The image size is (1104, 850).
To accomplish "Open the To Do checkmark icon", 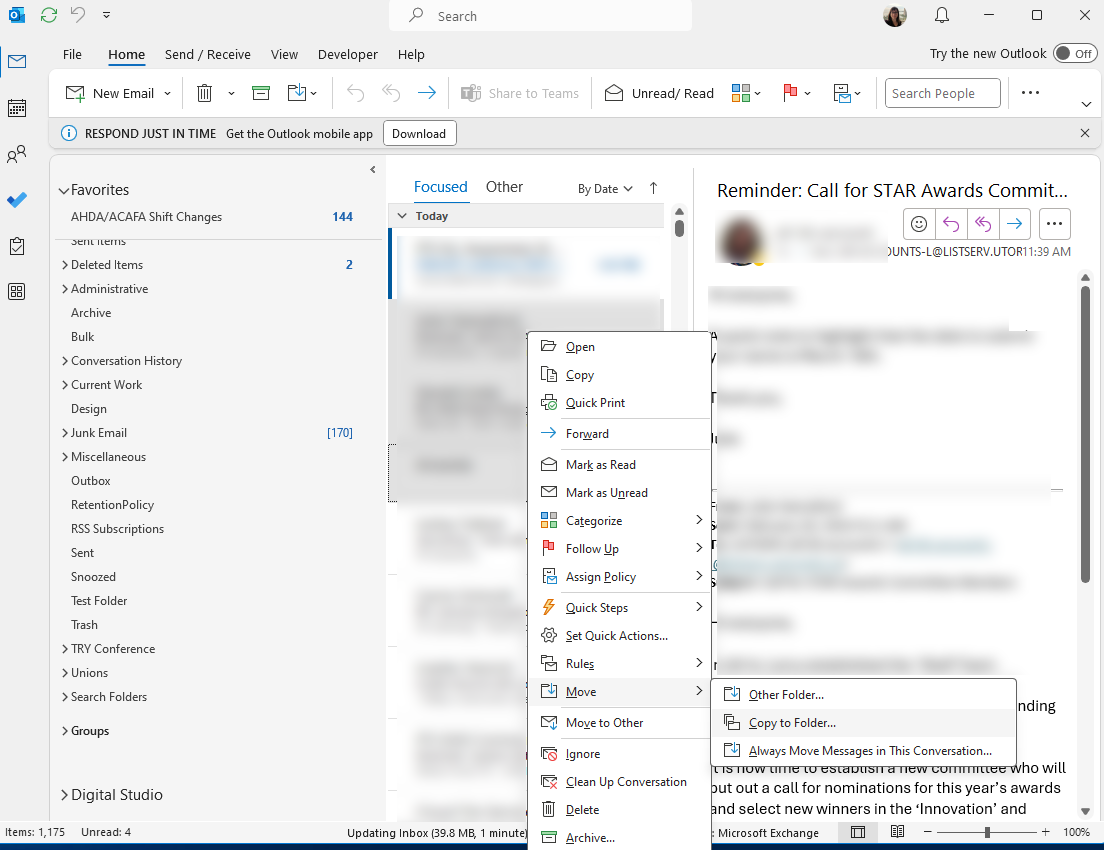I will pyautogui.click(x=17, y=200).
